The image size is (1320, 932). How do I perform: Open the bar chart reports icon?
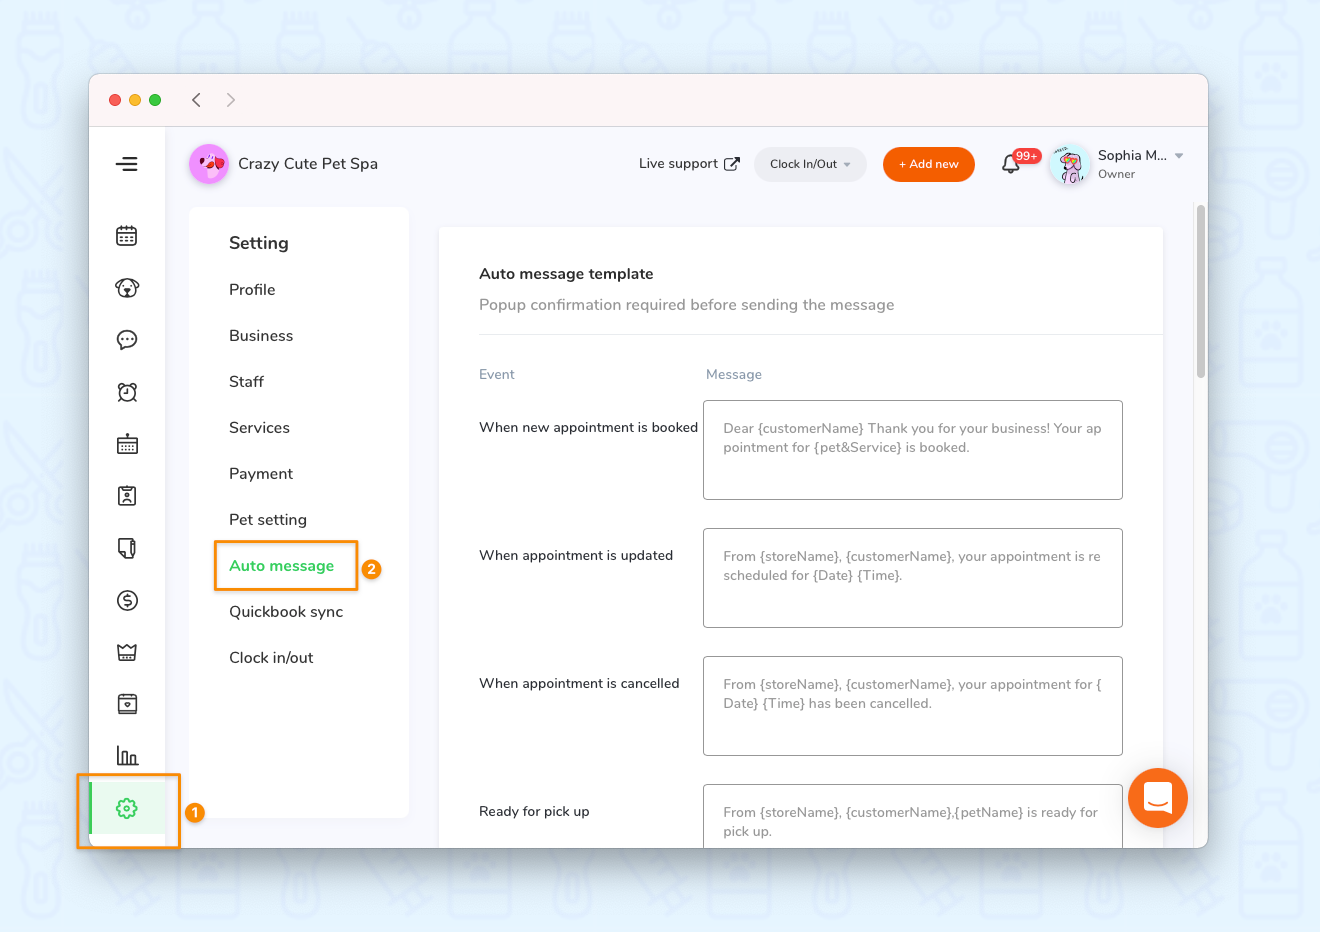coord(127,756)
